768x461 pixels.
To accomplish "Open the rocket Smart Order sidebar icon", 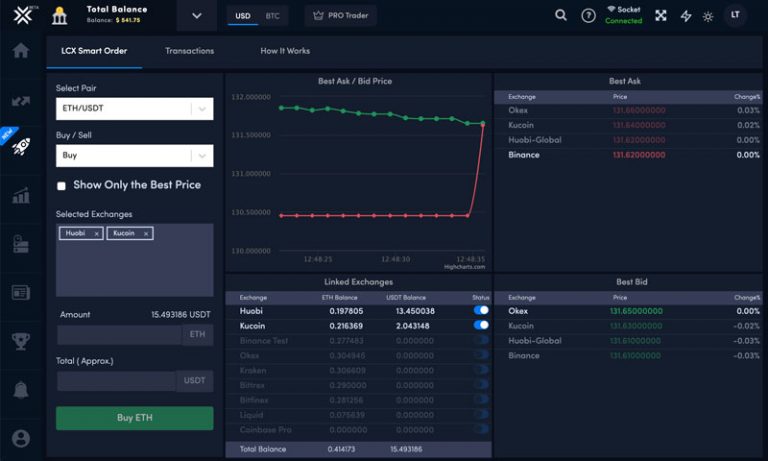I will [21, 146].
